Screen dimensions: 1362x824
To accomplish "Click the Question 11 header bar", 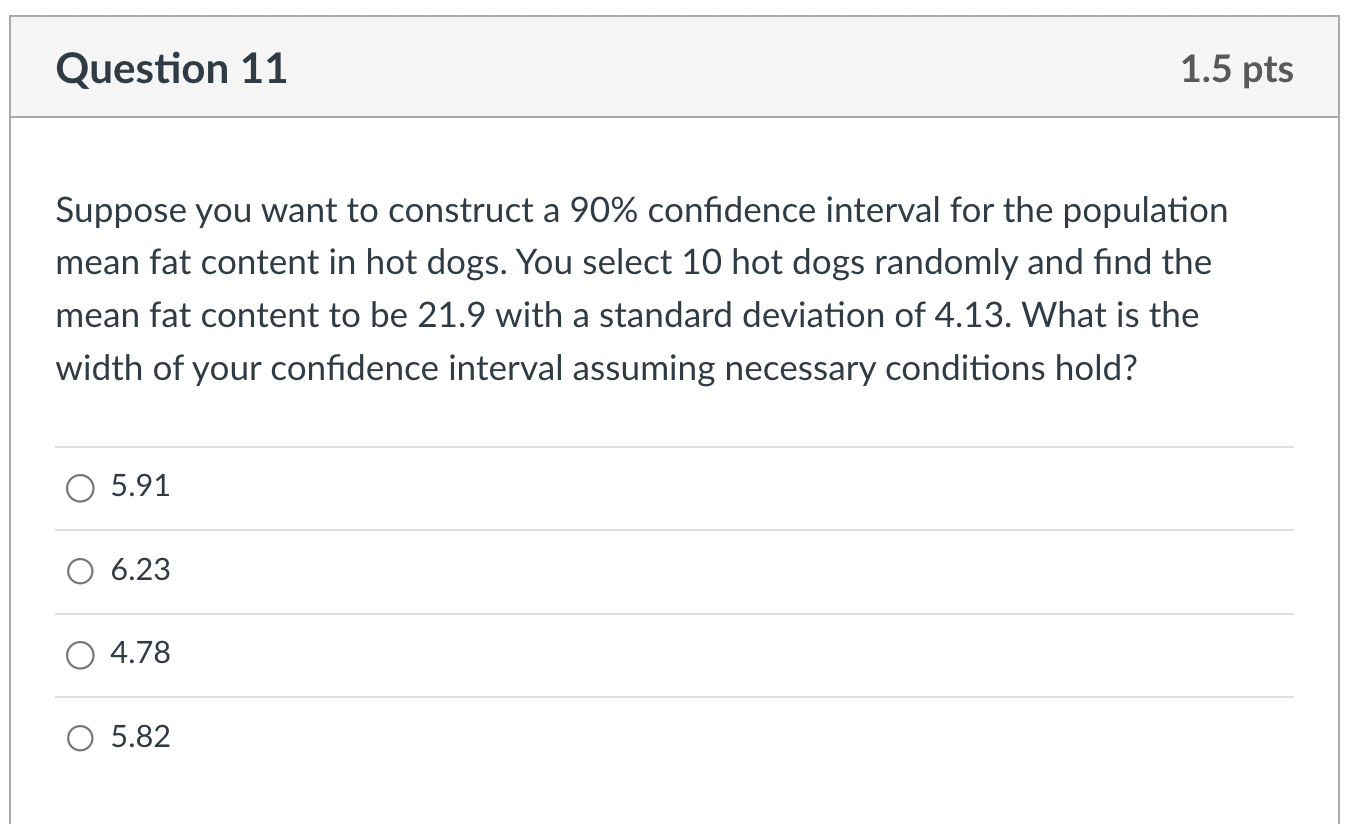I will (x=675, y=68).
